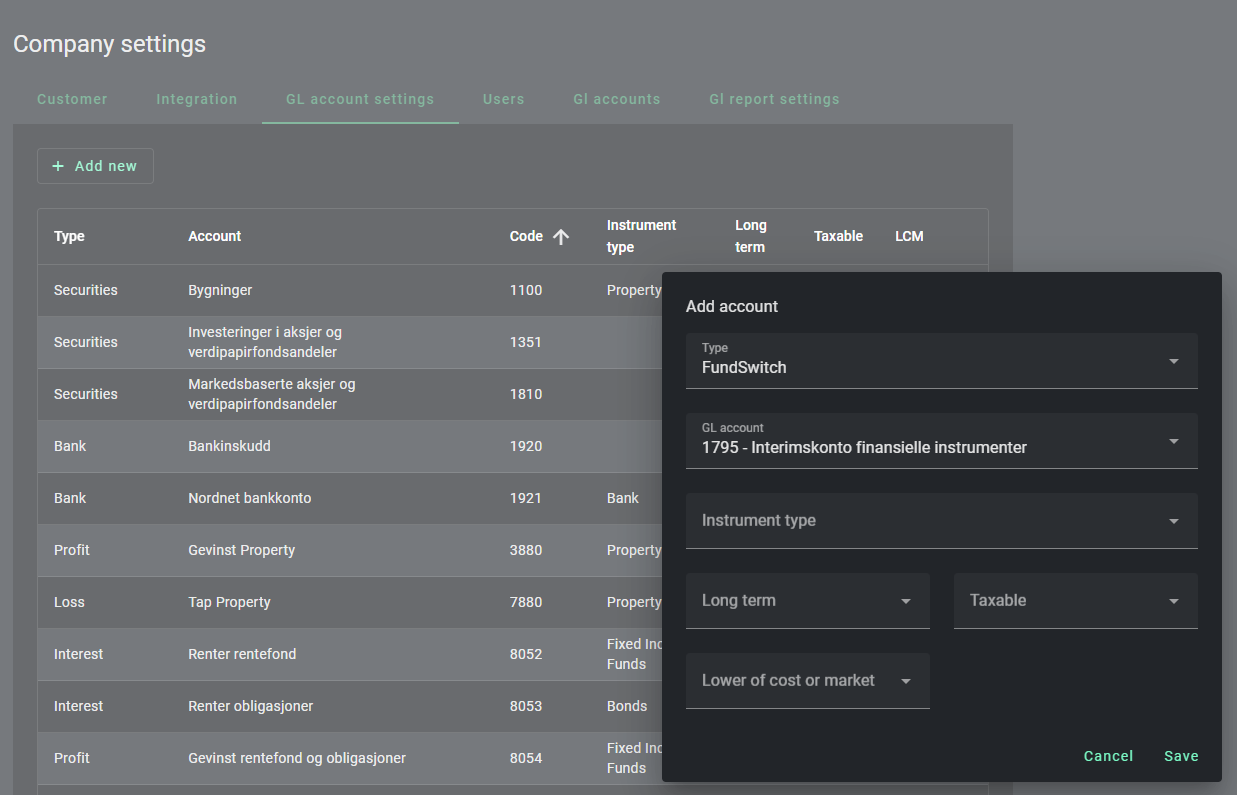Expand the Long term dropdown
Viewport: 1237px width, 795px height.
[x=807, y=601]
